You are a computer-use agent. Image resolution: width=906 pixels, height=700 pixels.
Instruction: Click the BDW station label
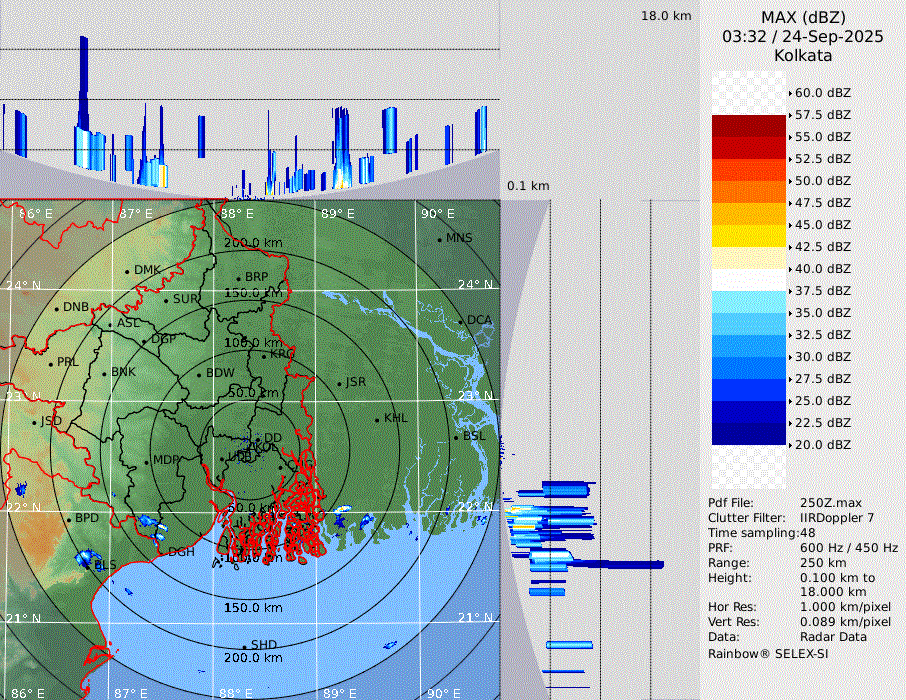coord(220,373)
